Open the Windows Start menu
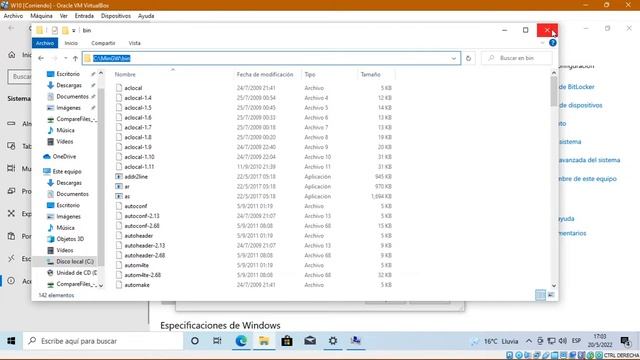 11,341
